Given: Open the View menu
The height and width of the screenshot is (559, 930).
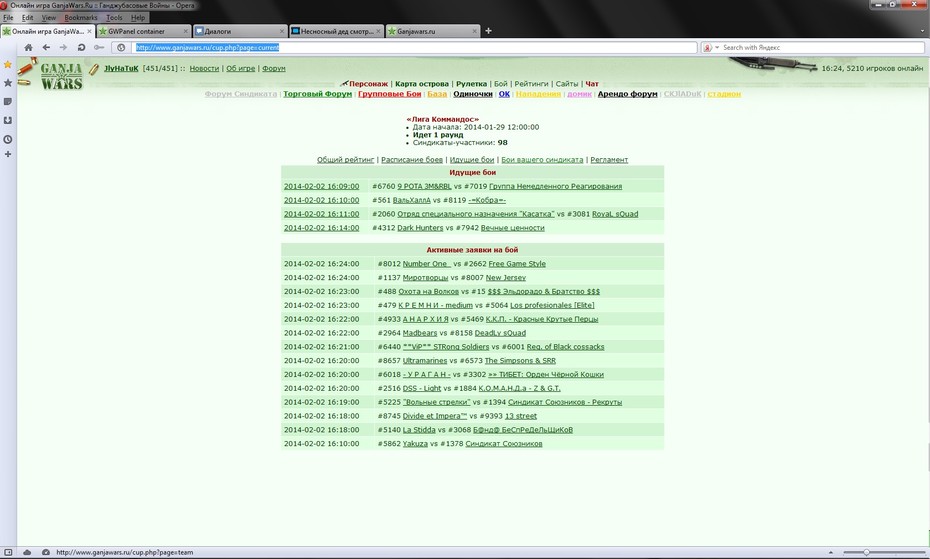Looking at the screenshot, I should (x=49, y=18).
